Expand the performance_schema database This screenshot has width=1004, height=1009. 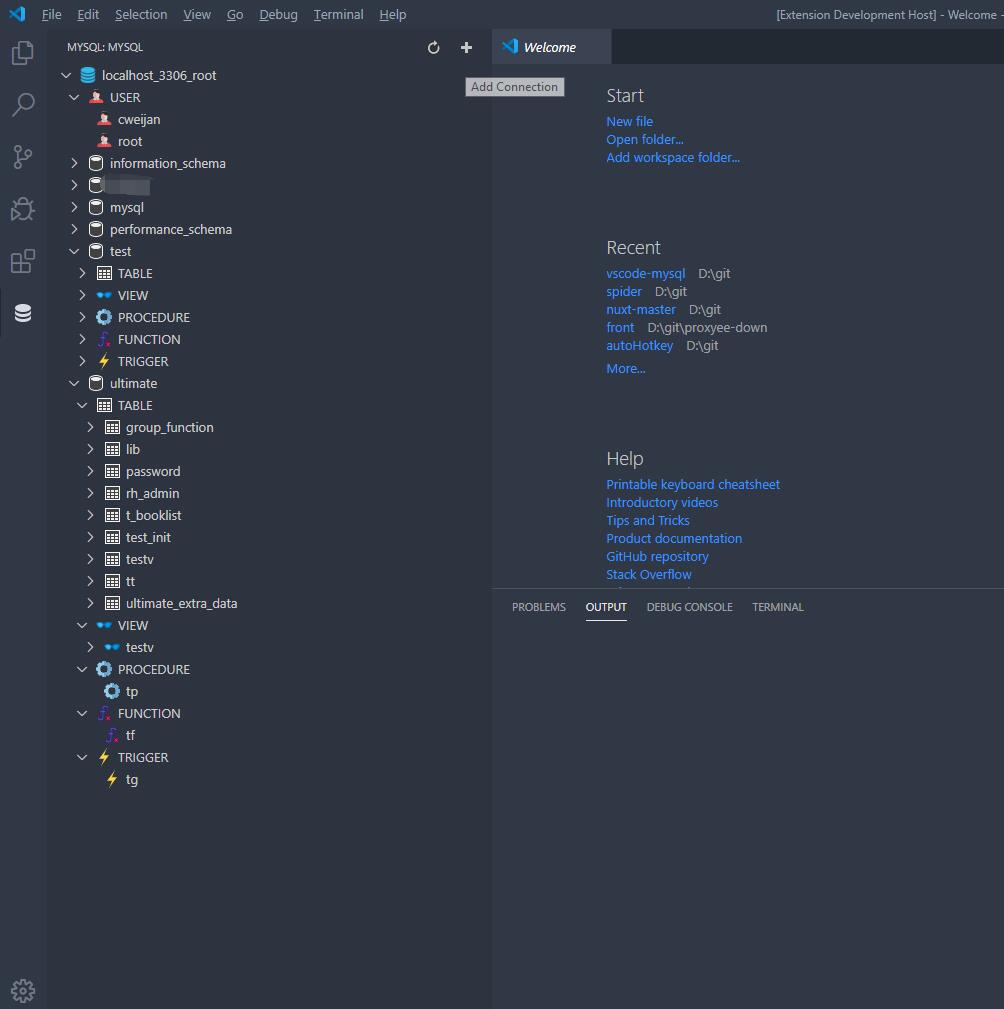tap(74, 229)
